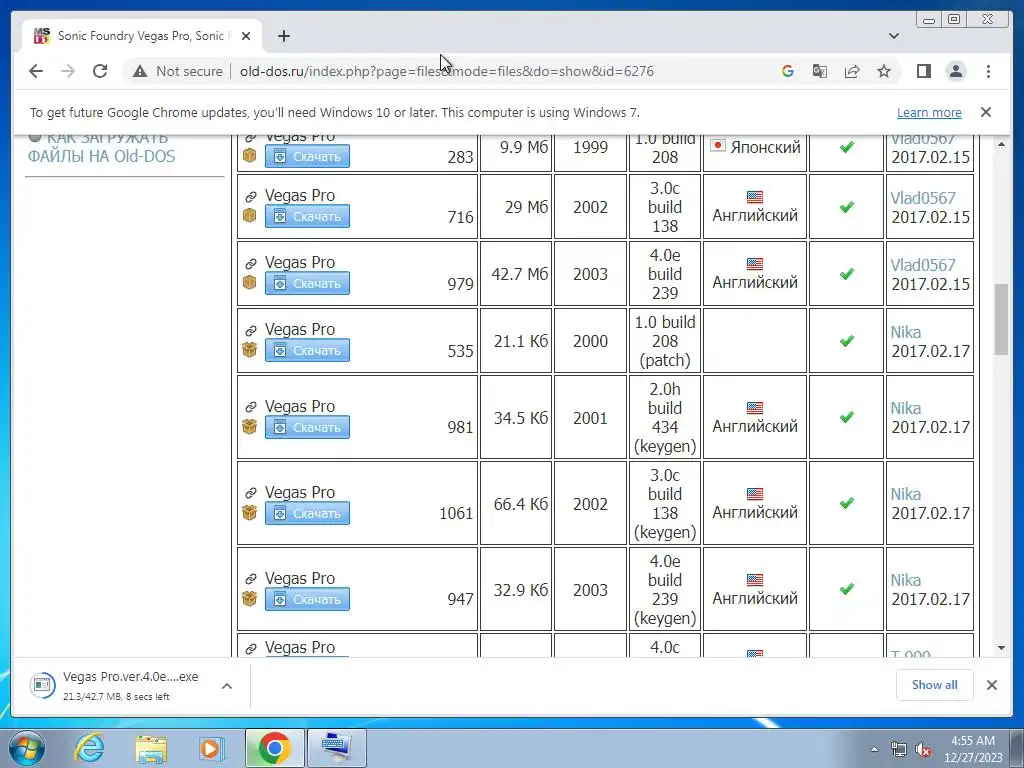Focus the old-dos.ru address bar
Viewport: 1024px width, 768px height.
click(x=446, y=71)
